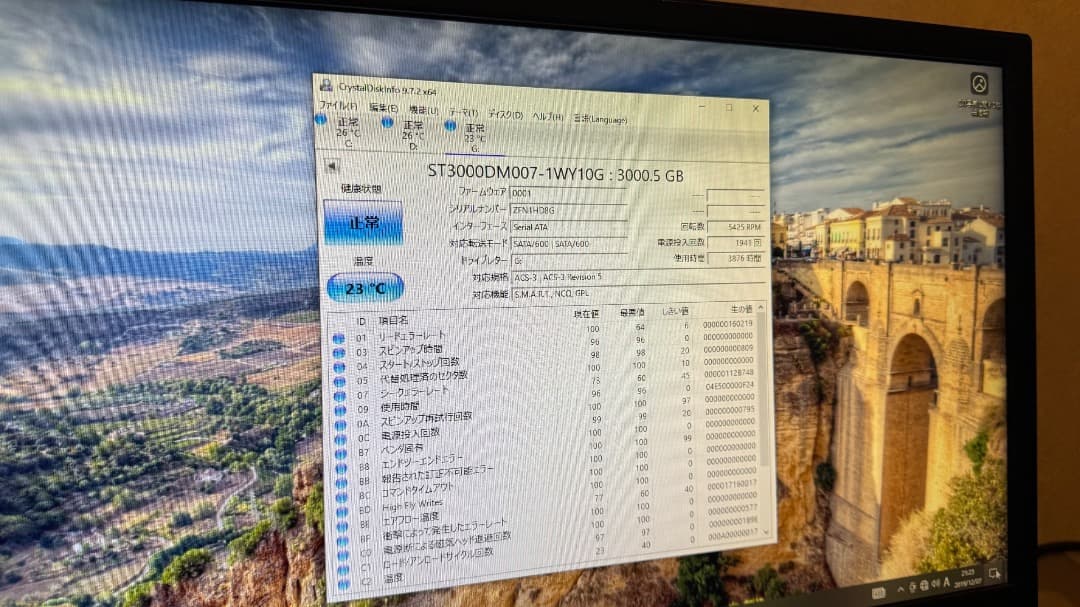Click the D: drive 正常 health icon
Image resolution: width=1080 pixels, height=607 pixels.
(387, 125)
